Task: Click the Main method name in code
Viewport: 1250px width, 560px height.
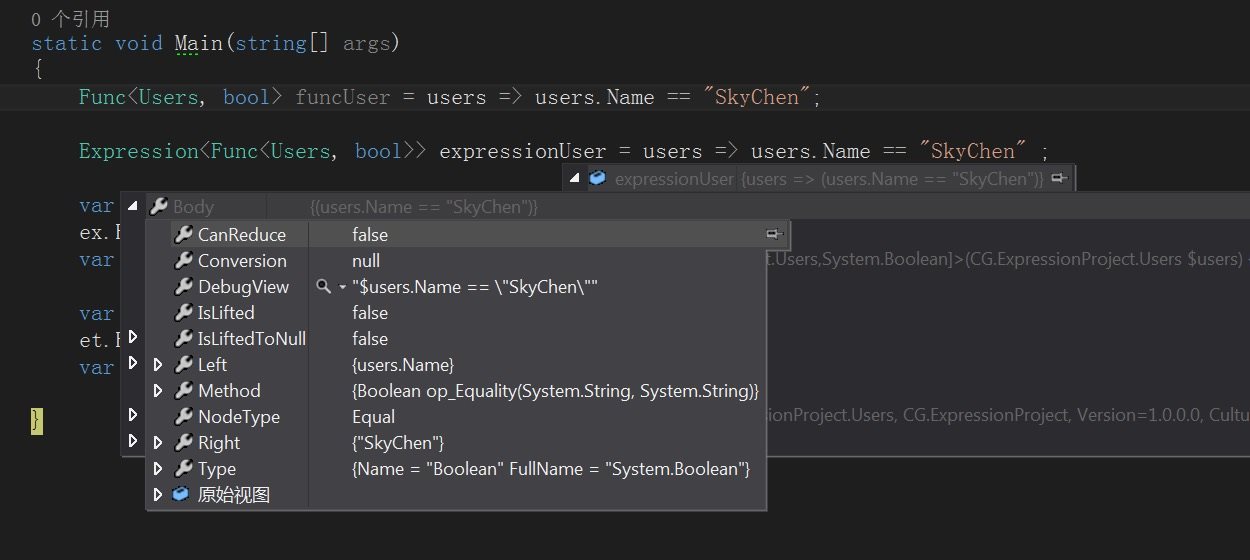Action: pos(199,44)
